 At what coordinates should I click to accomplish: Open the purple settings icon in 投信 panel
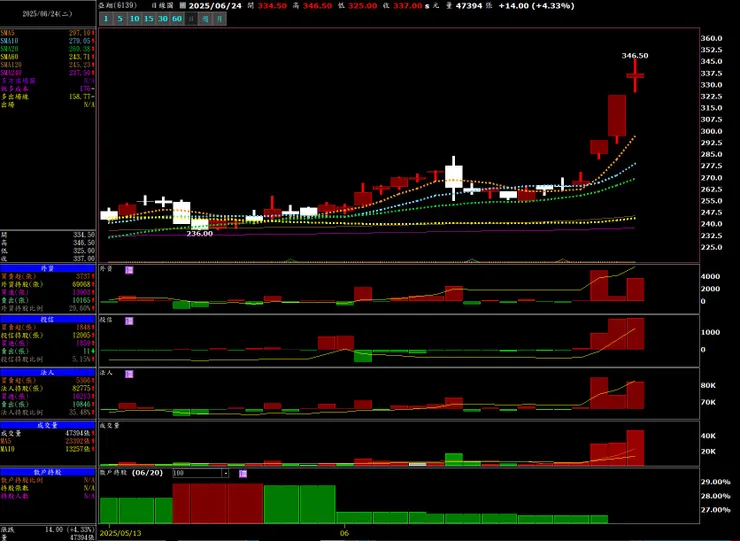pos(129,321)
